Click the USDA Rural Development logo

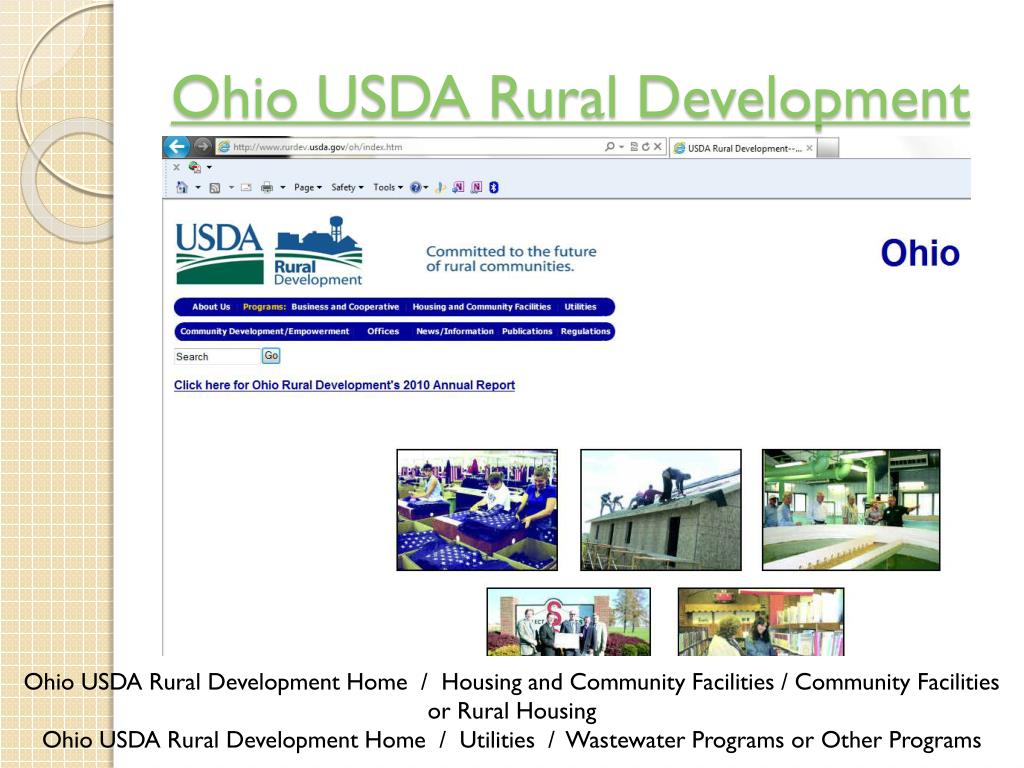coord(269,251)
